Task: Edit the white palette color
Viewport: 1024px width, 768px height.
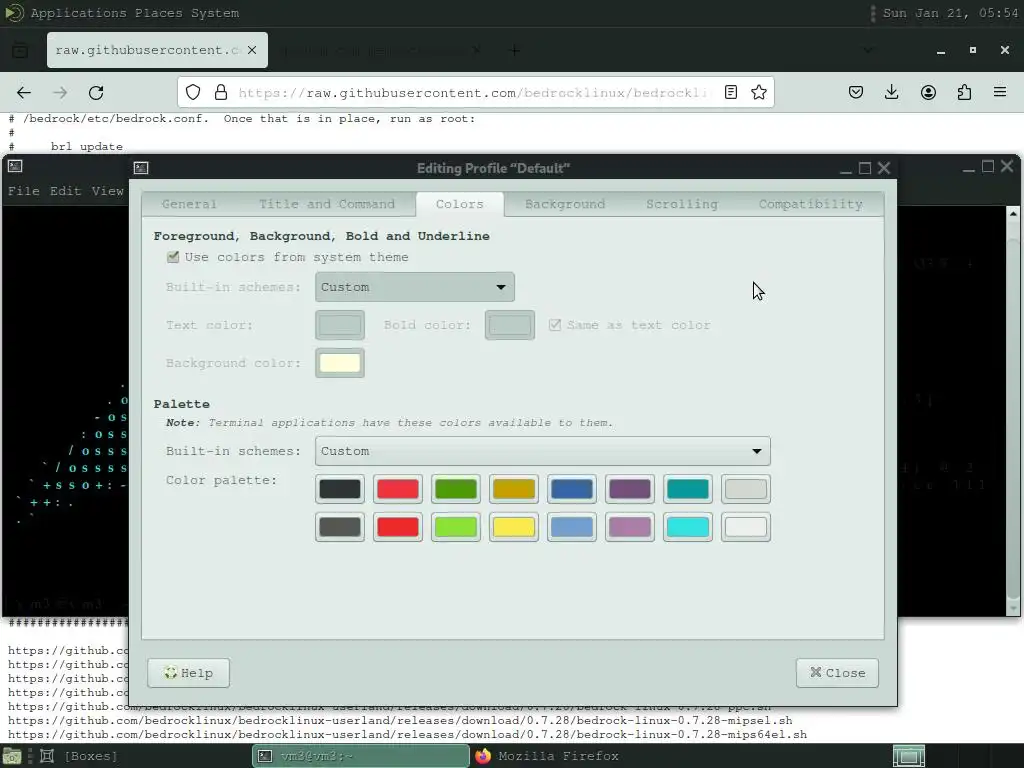Action: (x=746, y=527)
